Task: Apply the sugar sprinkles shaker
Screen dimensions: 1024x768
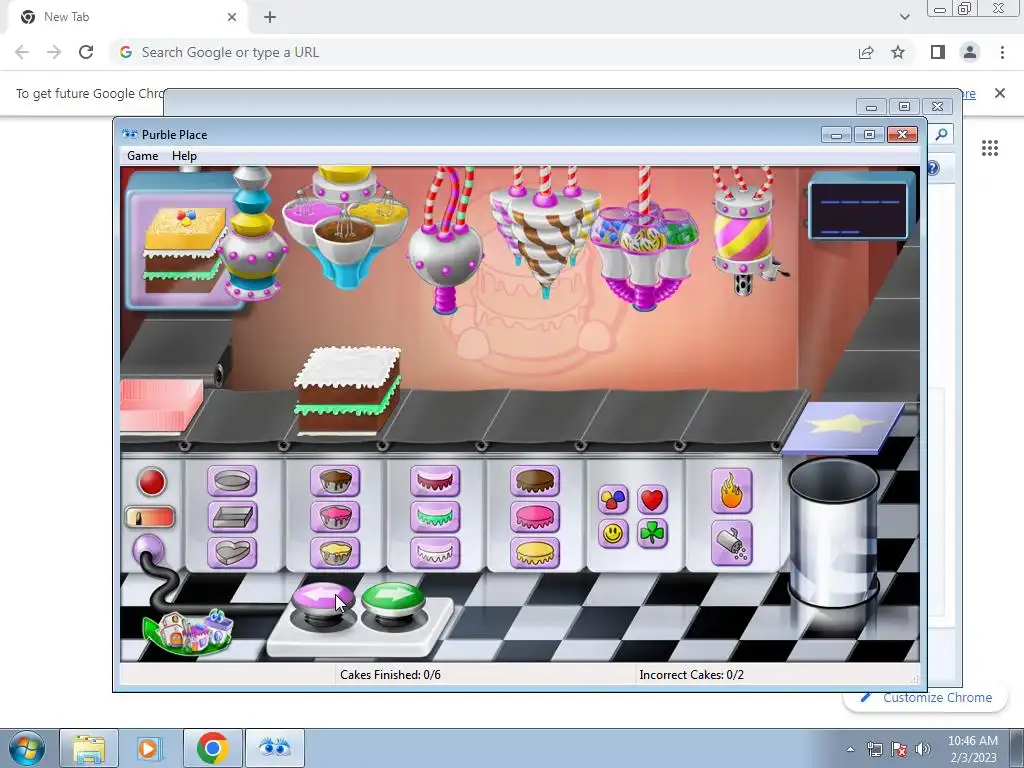Action: (x=731, y=543)
